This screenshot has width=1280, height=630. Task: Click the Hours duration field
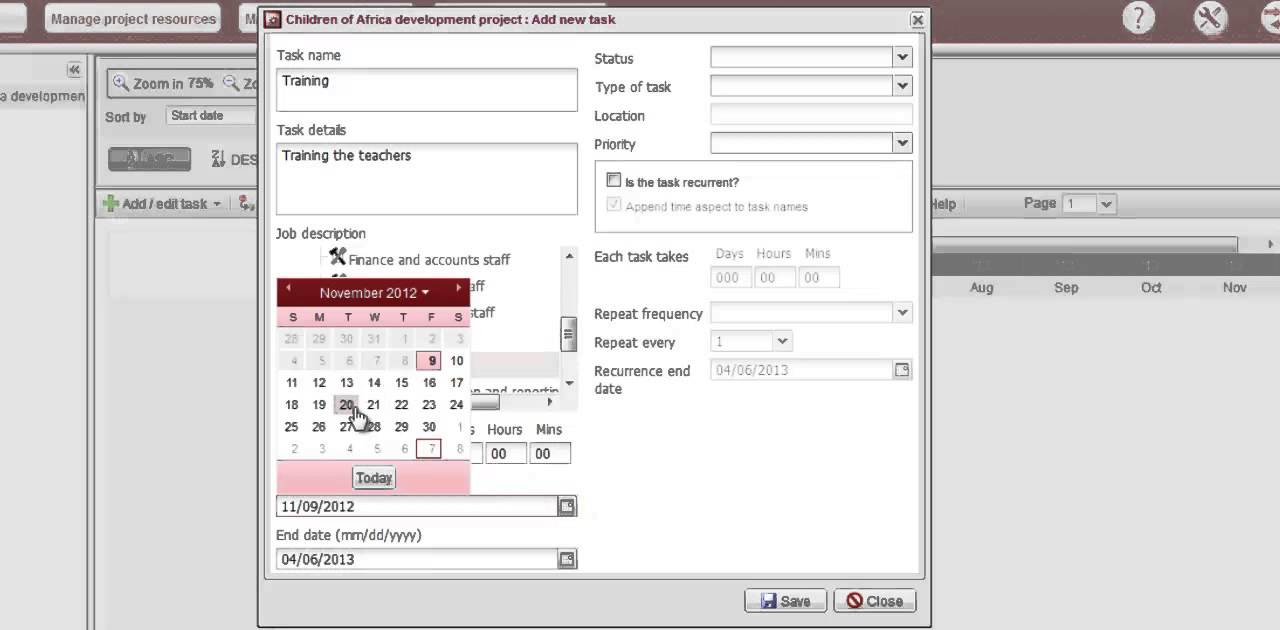(505, 454)
